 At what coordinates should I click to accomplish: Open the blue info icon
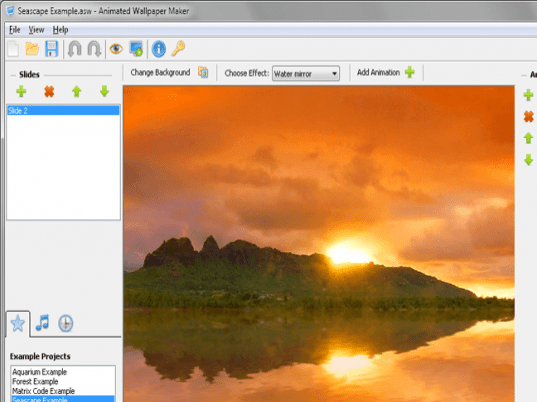(x=159, y=49)
